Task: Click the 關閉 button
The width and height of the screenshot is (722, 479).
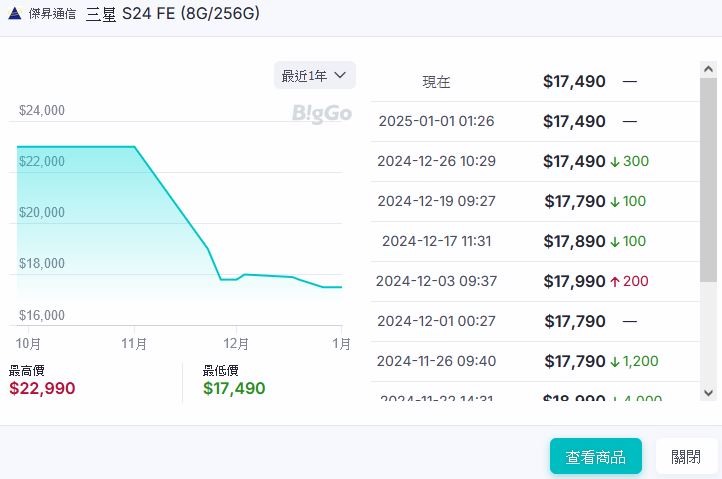Action: click(x=686, y=456)
